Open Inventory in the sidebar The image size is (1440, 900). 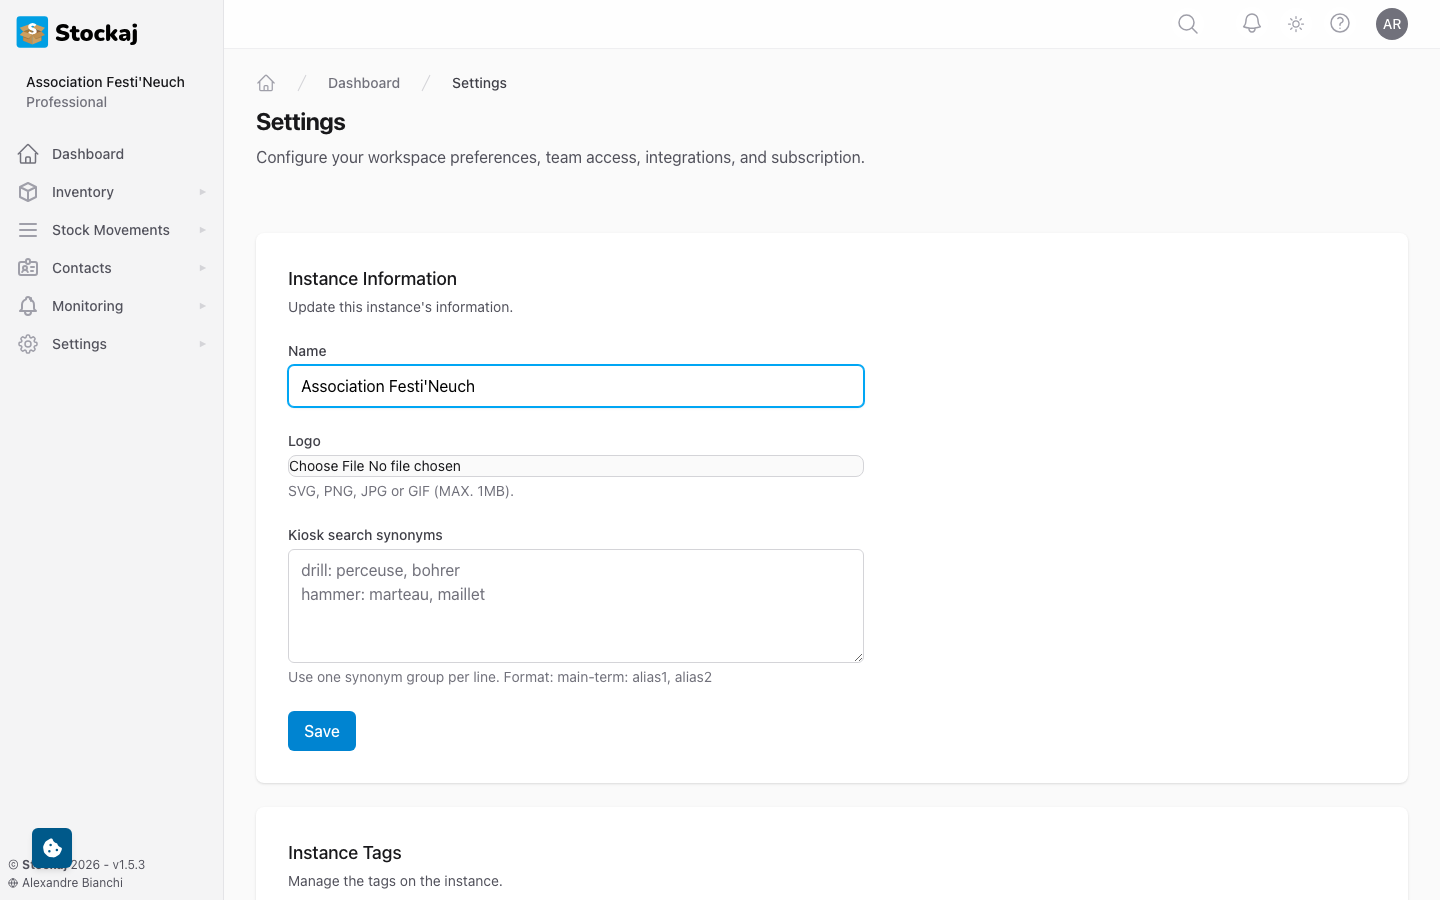coord(112,192)
